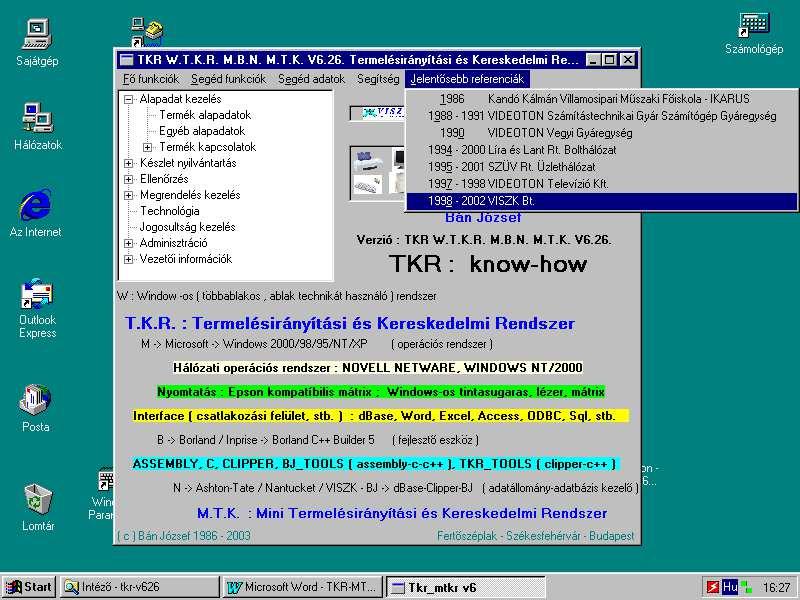
Task: Open the Sajátgép desktop icon
Action: pyautogui.click(x=37, y=42)
